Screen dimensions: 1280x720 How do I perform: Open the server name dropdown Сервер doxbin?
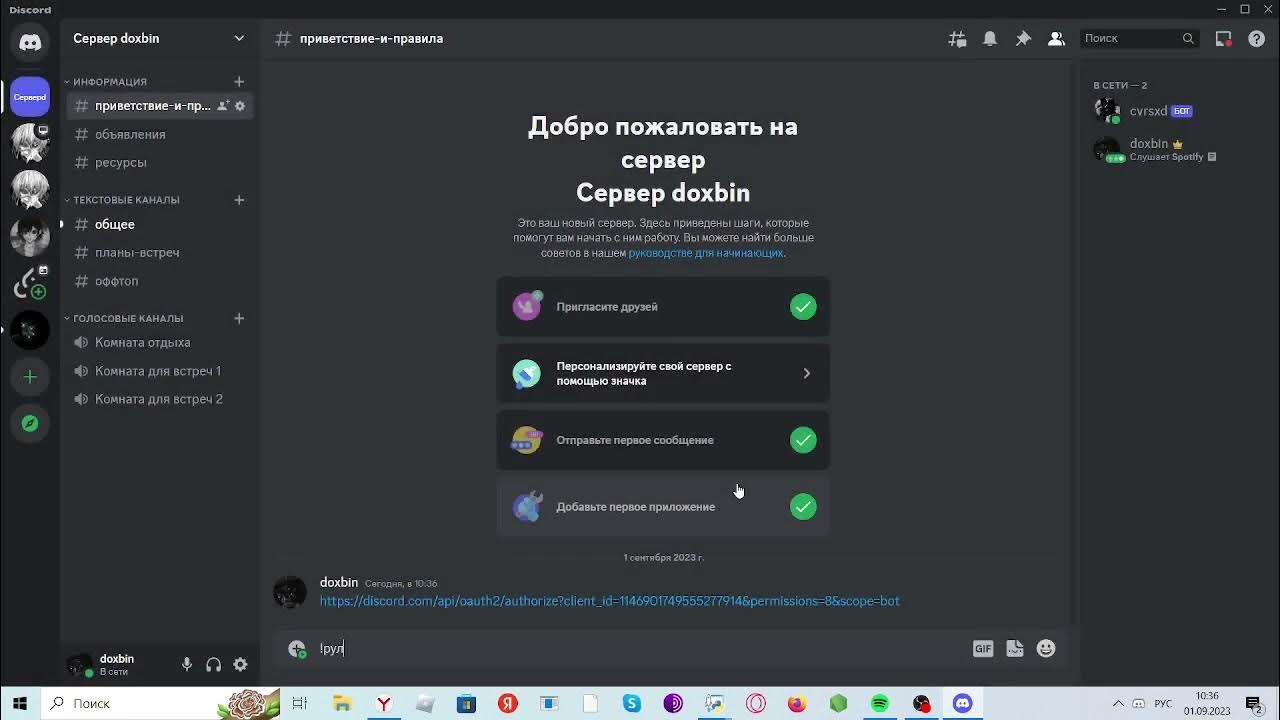coord(159,38)
